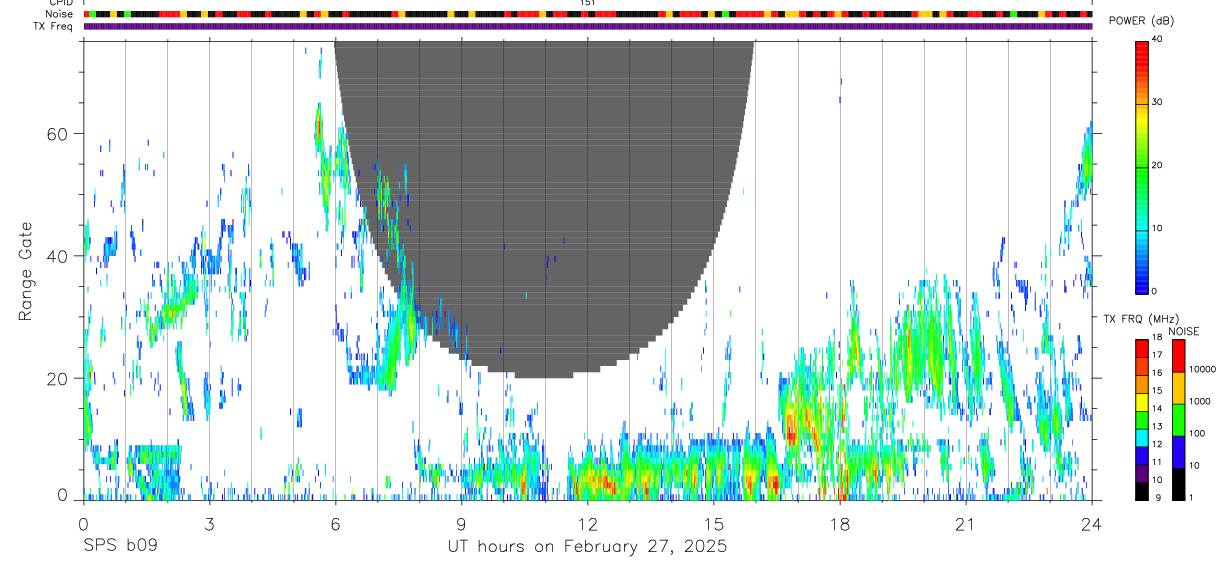This screenshot has height=567, width=1228.
Task: Click the x-axis tick label '21'
Action: [x=965, y=524]
